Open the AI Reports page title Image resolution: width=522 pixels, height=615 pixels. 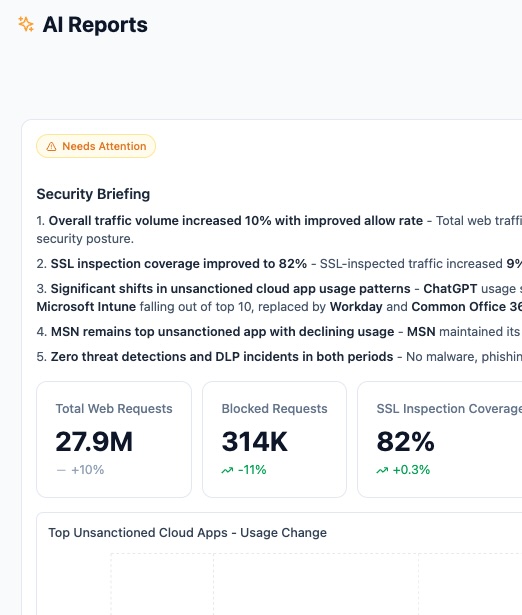[95, 25]
